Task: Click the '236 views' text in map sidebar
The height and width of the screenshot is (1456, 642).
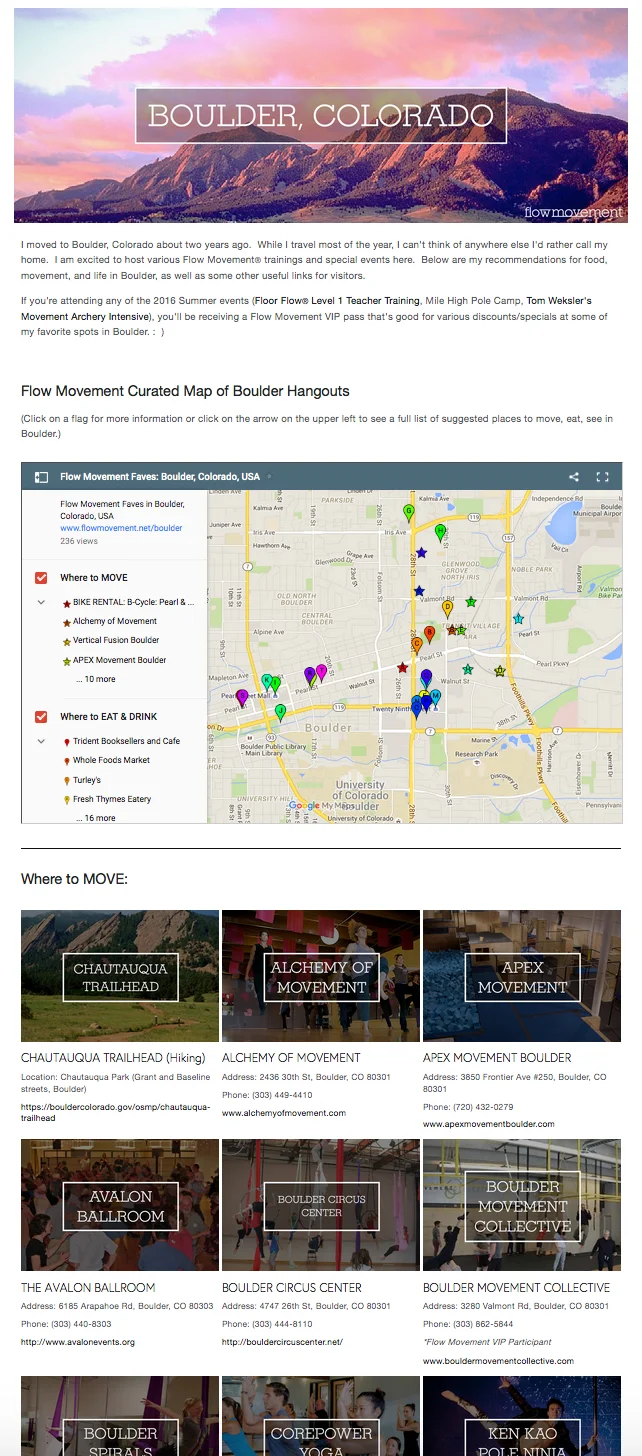Action: [x=79, y=541]
